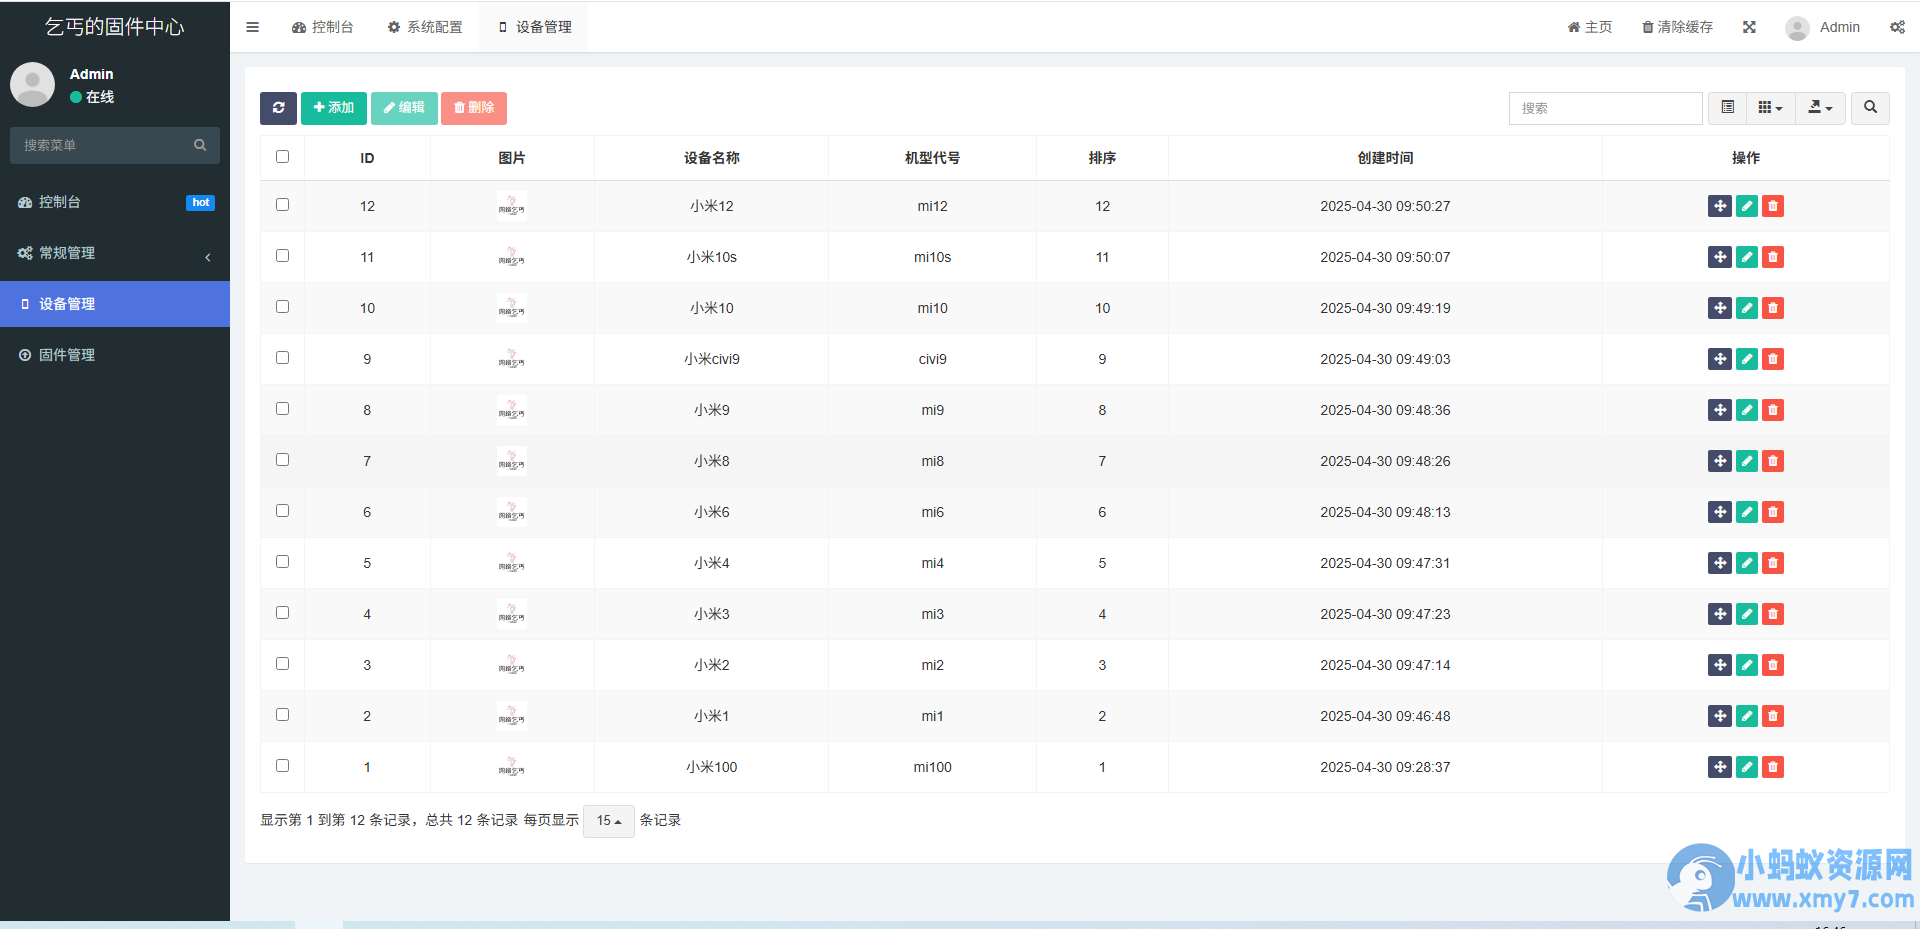Edit the 小米1 row via pencil icon
Image resolution: width=1920 pixels, height=929 pixels.
[1746, 716]
